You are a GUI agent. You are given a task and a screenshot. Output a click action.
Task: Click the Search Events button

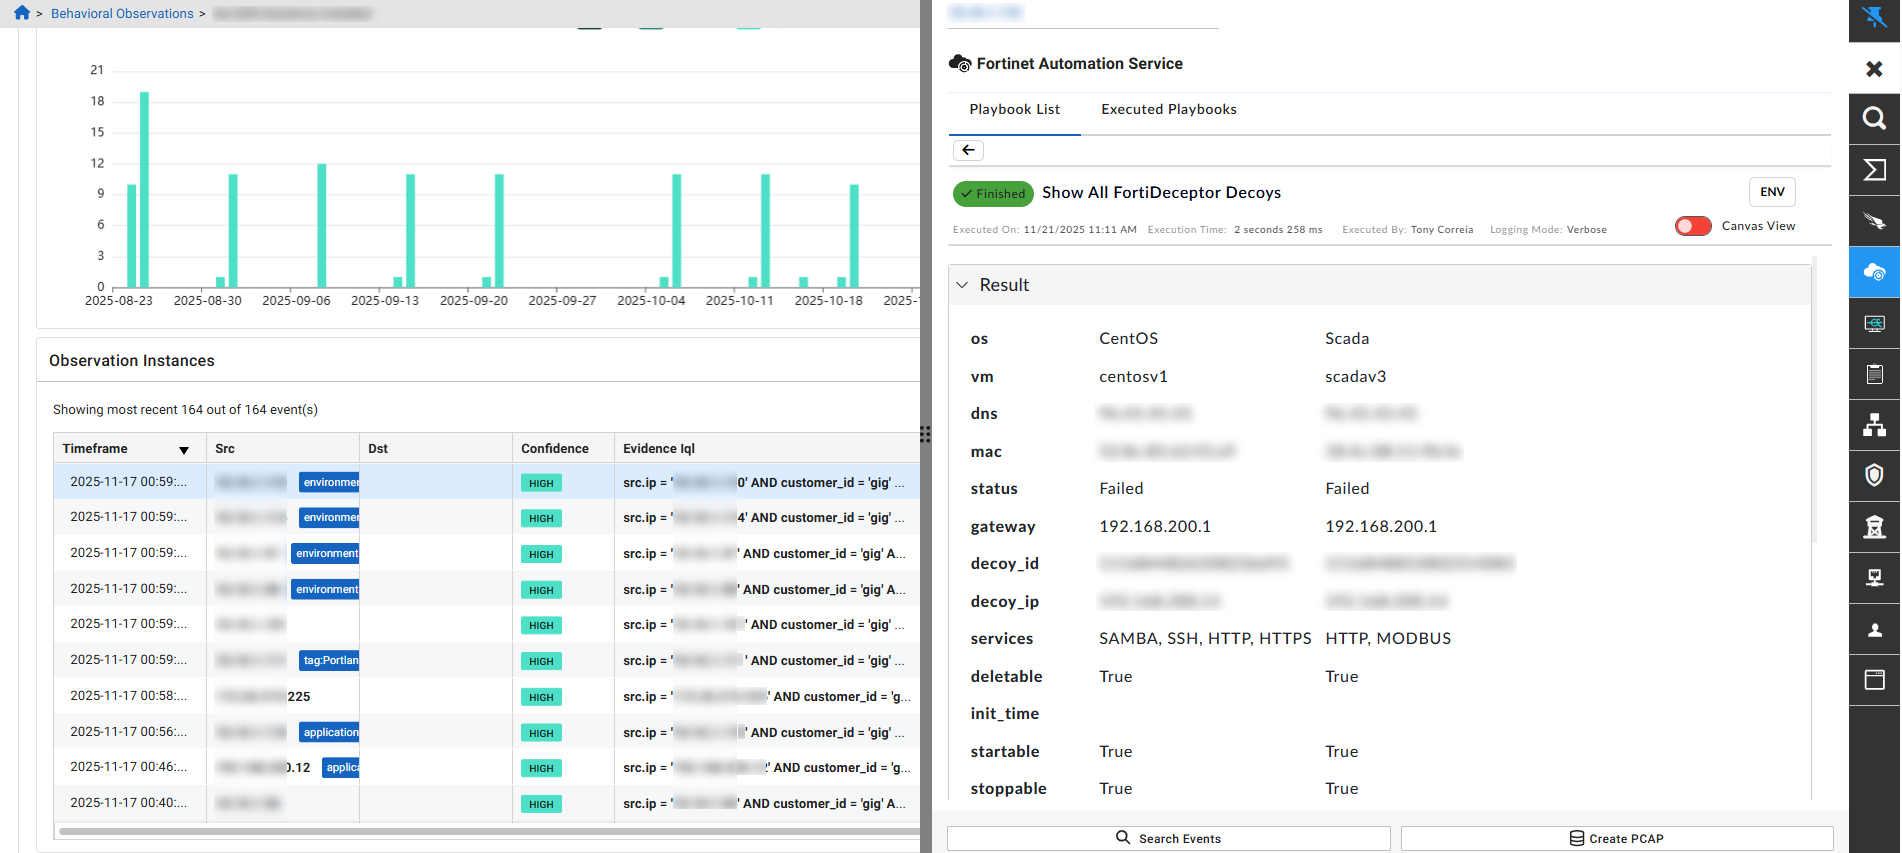point(1168,838)
